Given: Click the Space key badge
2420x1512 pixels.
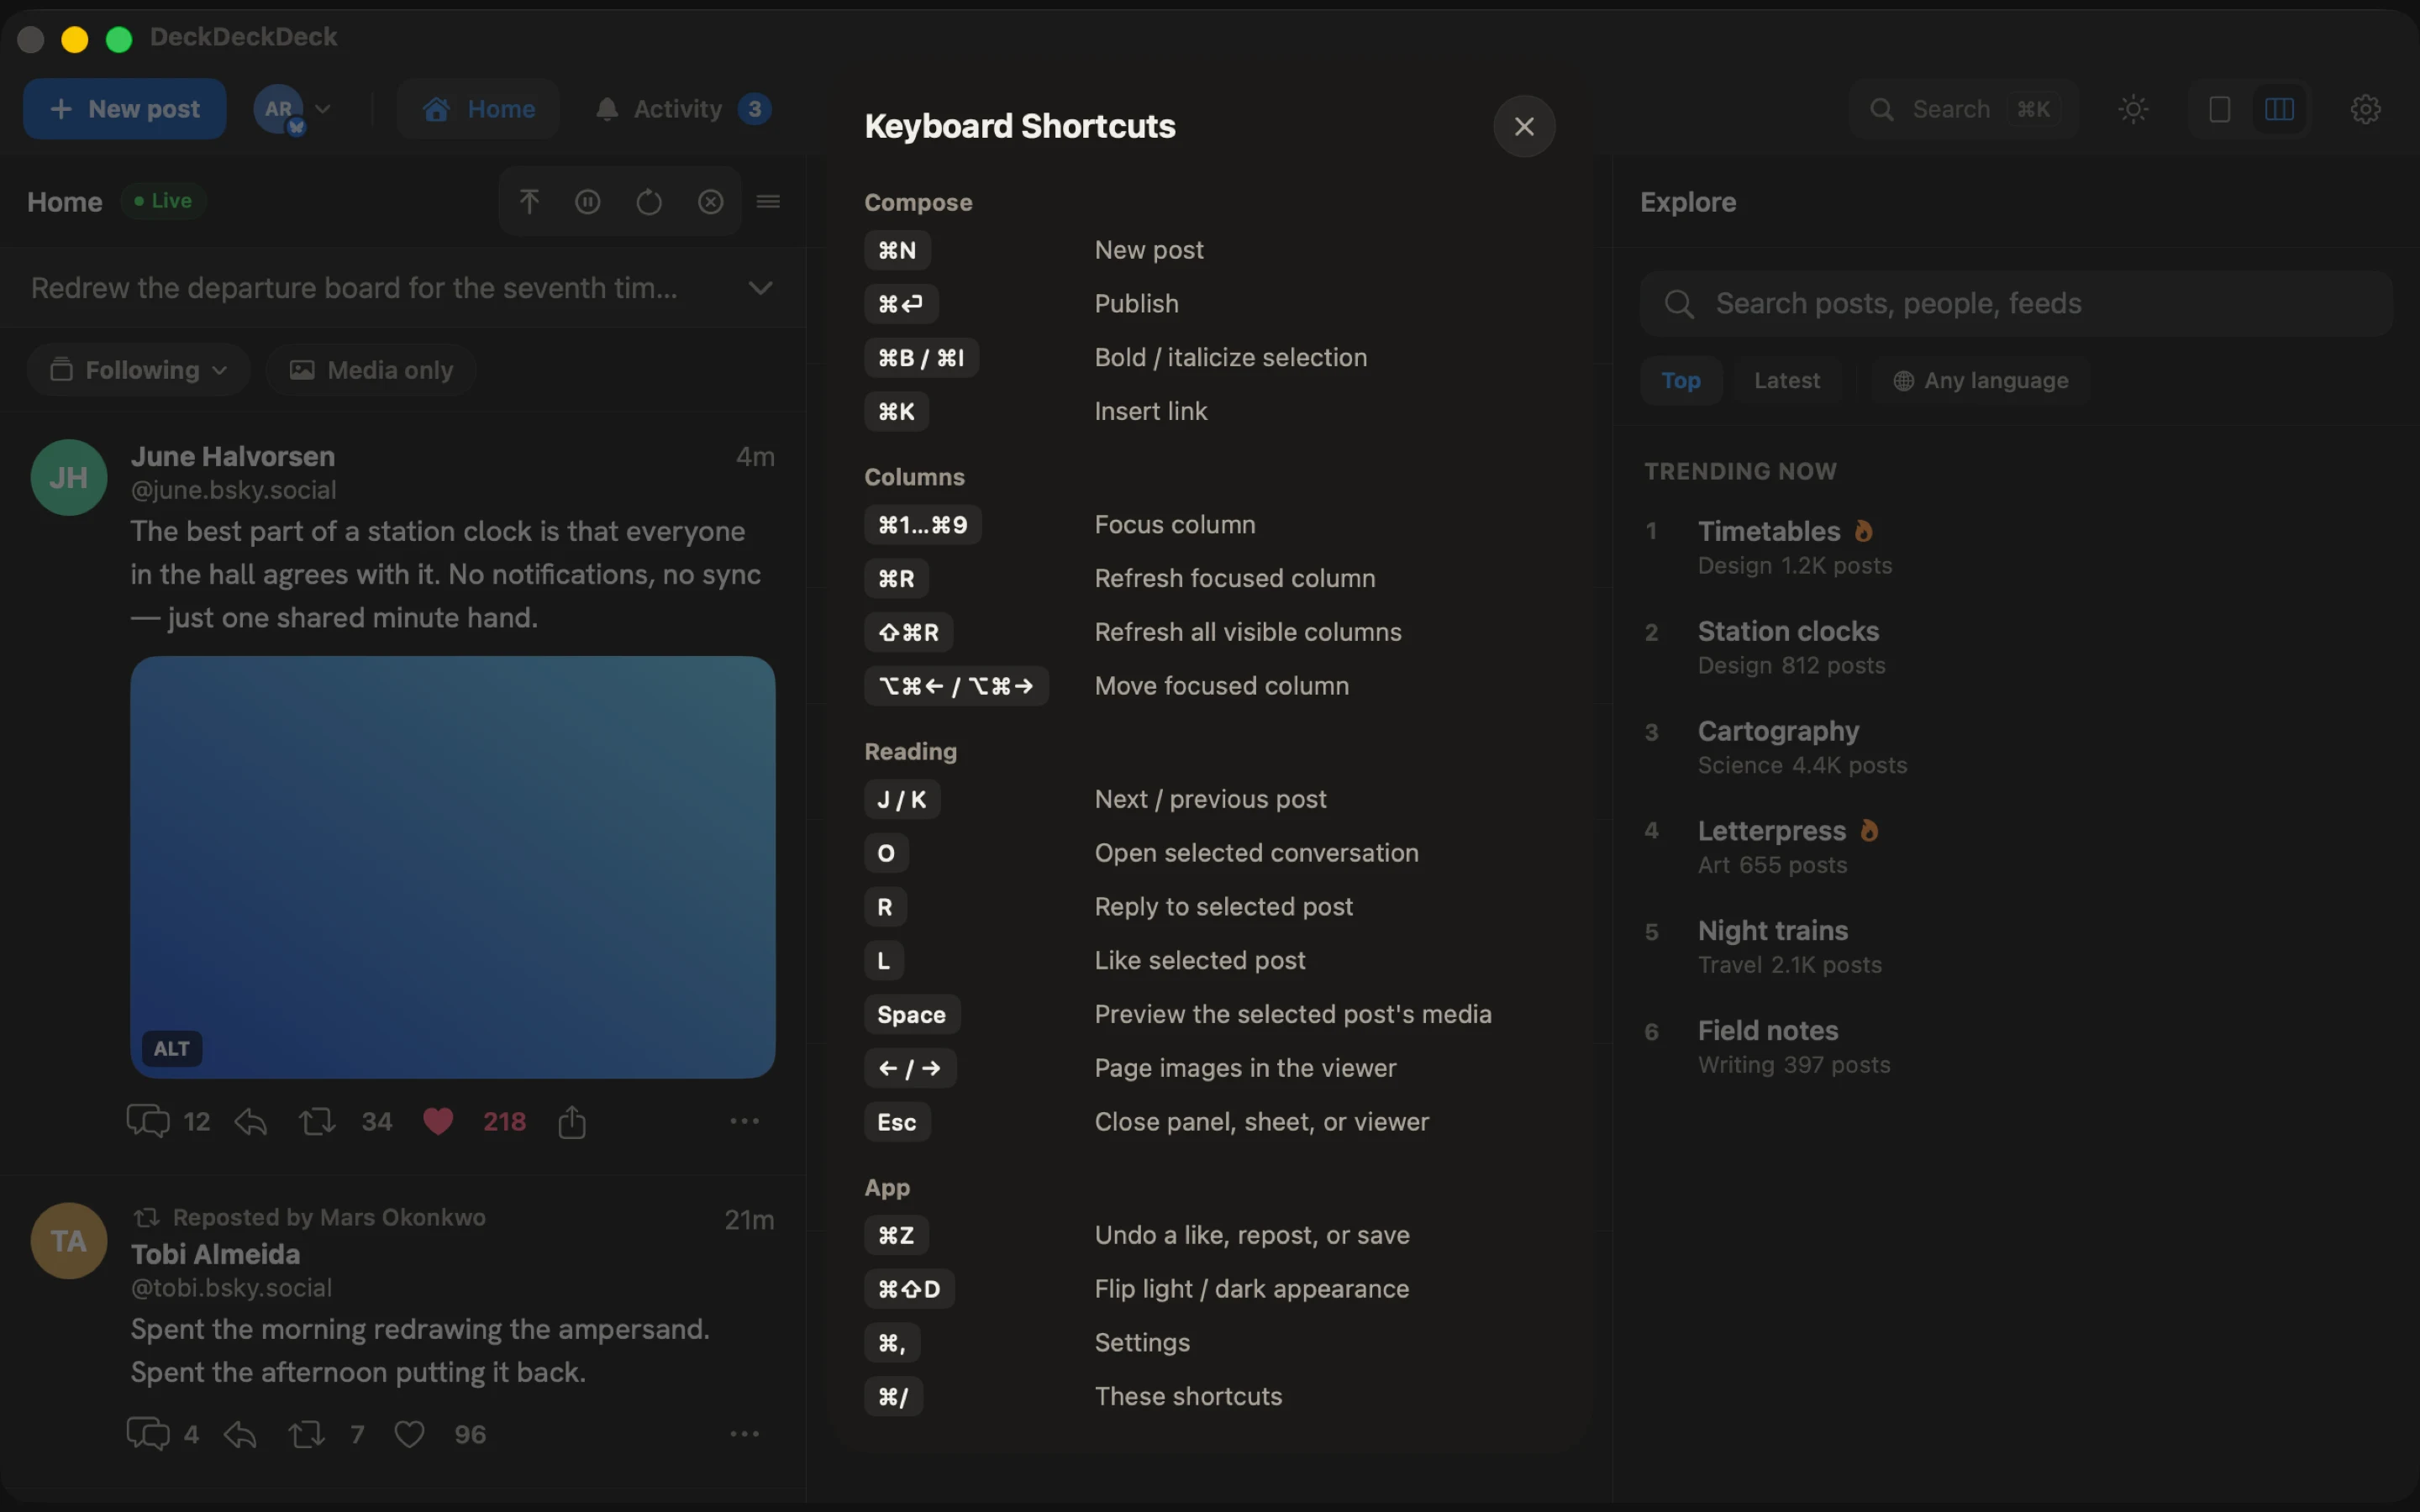Looking at the screenshot, I should [912, 1014].
